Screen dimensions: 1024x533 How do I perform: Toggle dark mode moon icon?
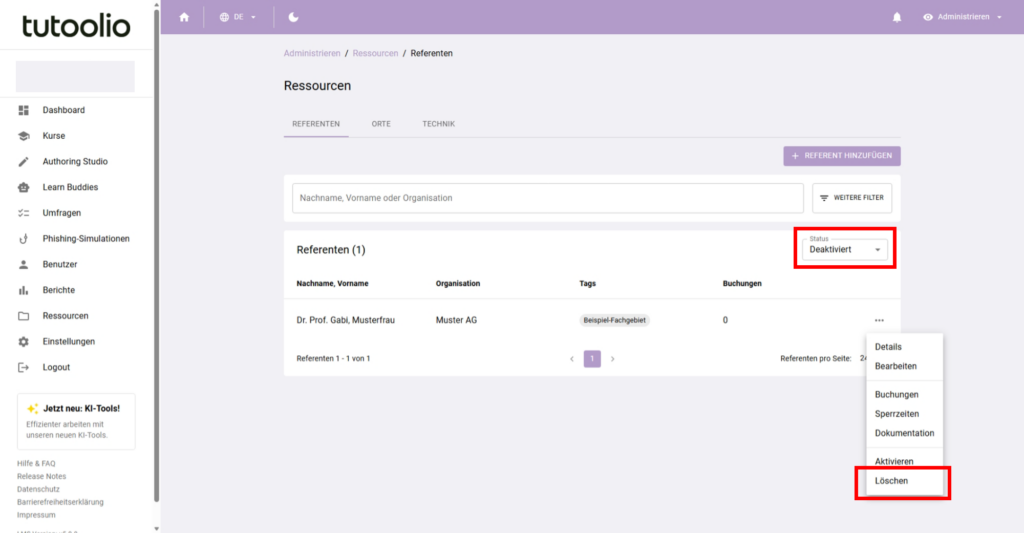click(x=293, y=17)
